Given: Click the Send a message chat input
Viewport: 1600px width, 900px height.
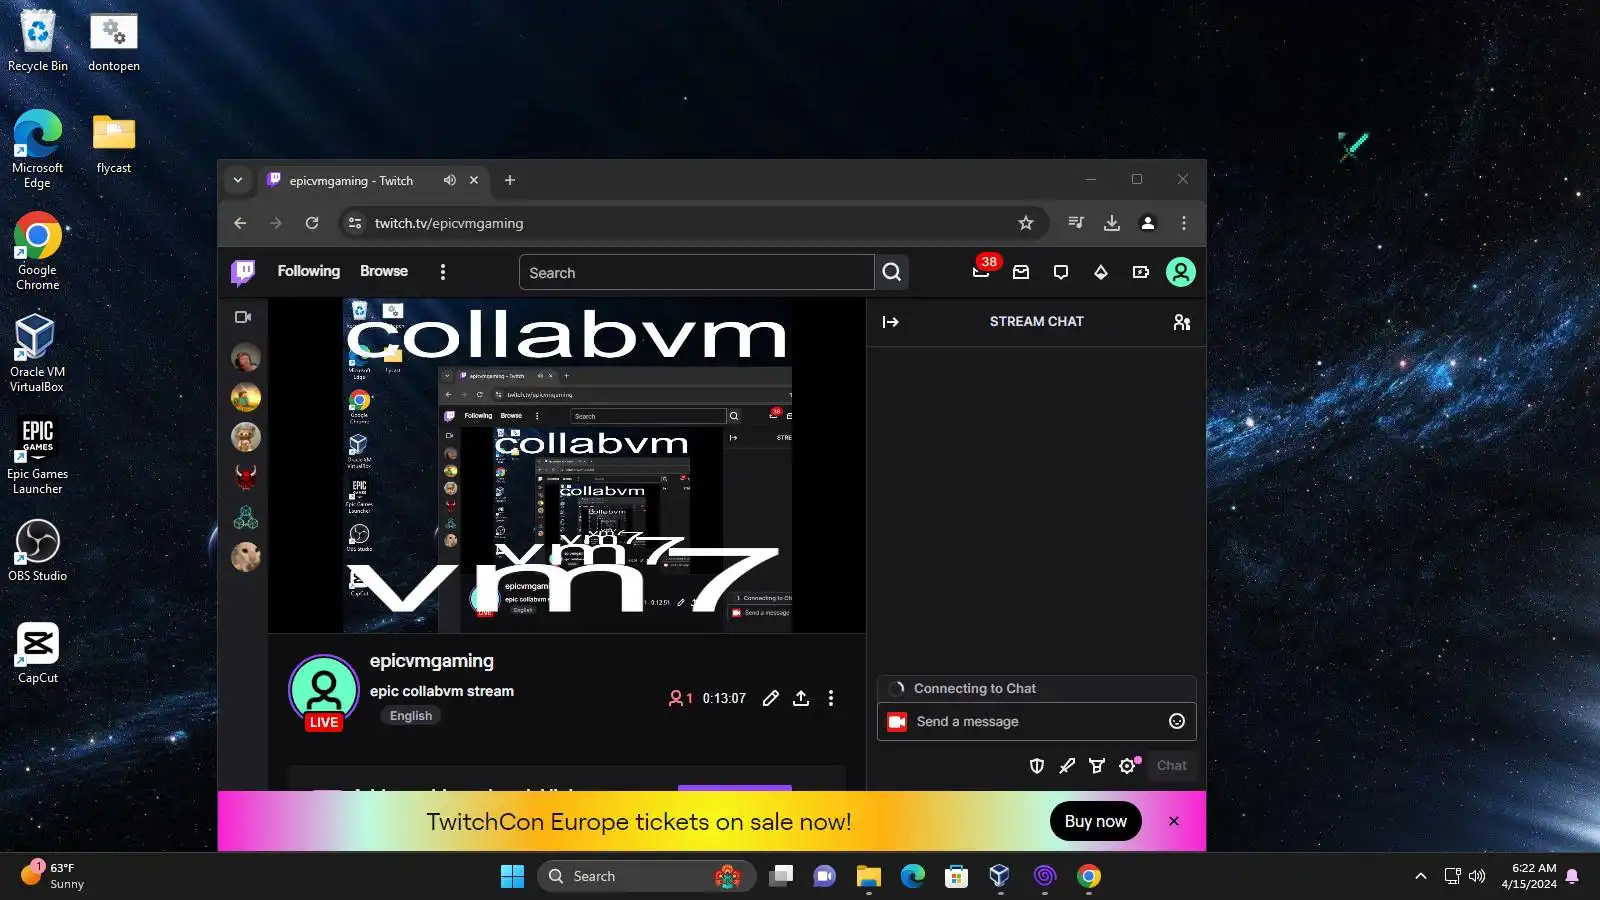Looking at the screenshot, I should click(1037, 721).
